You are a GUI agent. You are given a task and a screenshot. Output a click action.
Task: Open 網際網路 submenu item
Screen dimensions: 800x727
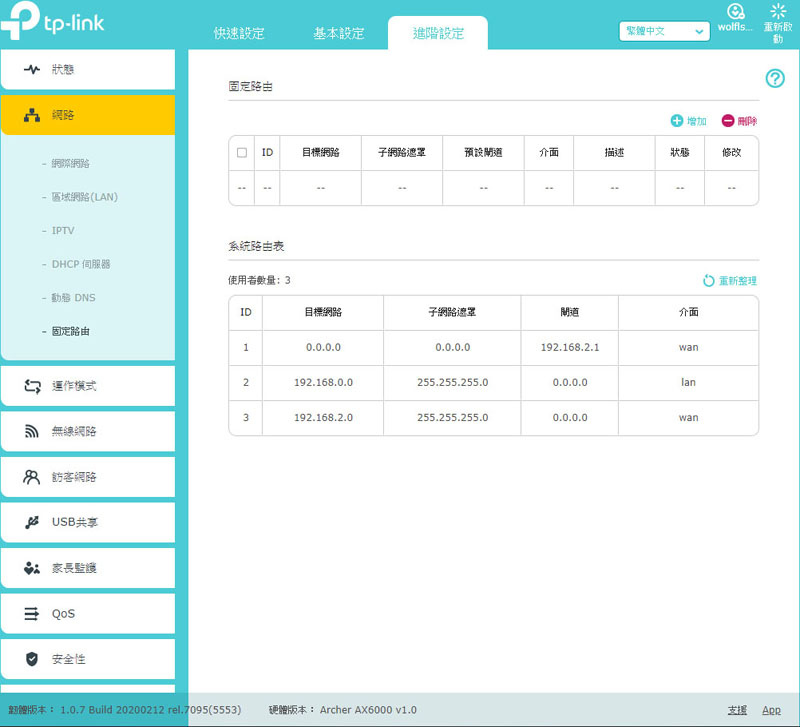coord(70,163)
